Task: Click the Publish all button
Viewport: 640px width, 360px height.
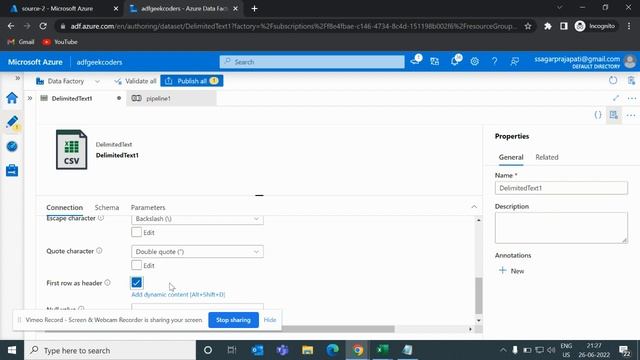Action: coord(191,81)
